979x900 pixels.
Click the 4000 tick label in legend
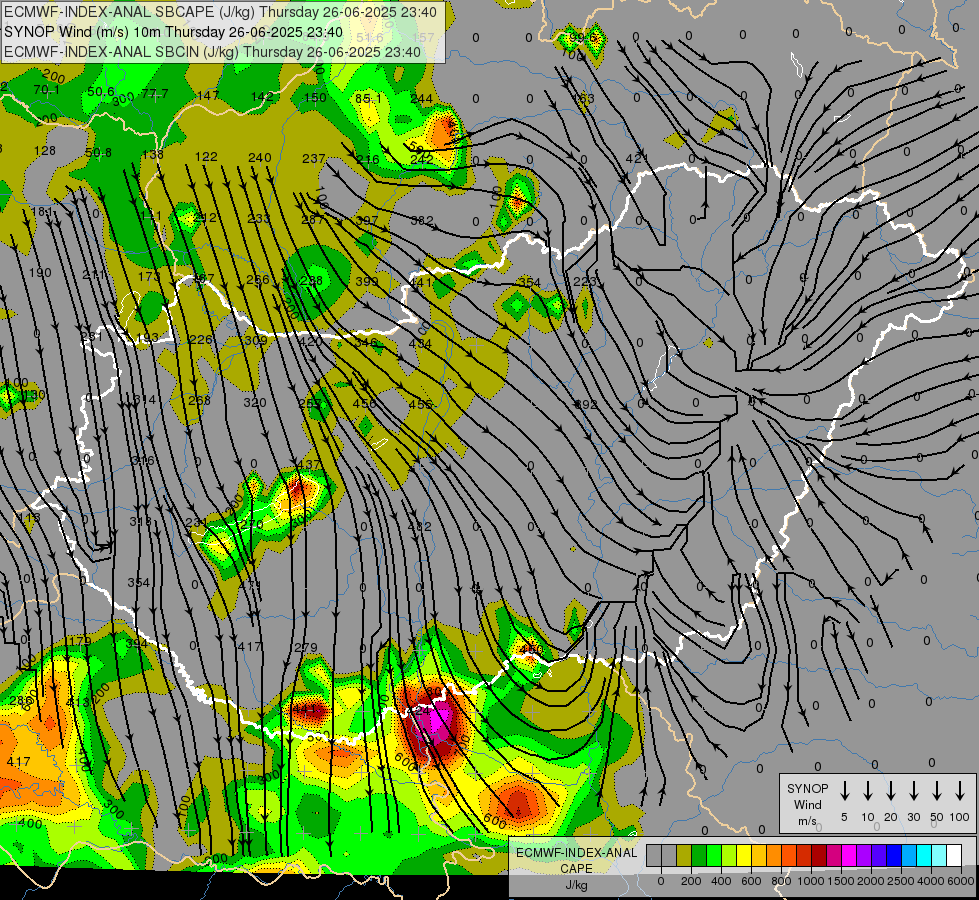click(931, 881)
